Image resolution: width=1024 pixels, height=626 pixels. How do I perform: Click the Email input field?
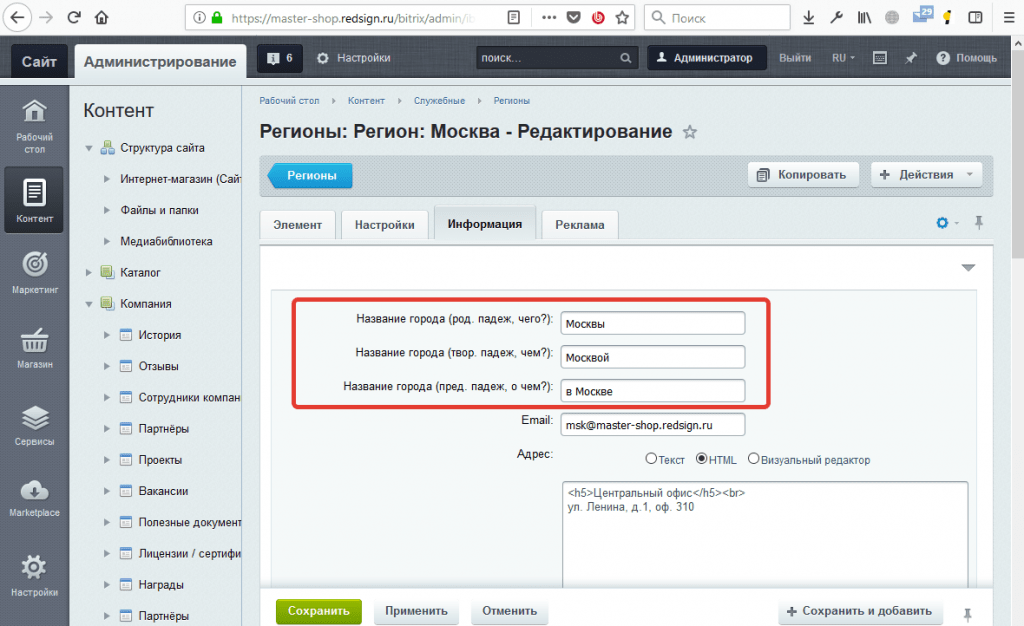(x=652, y=425)
